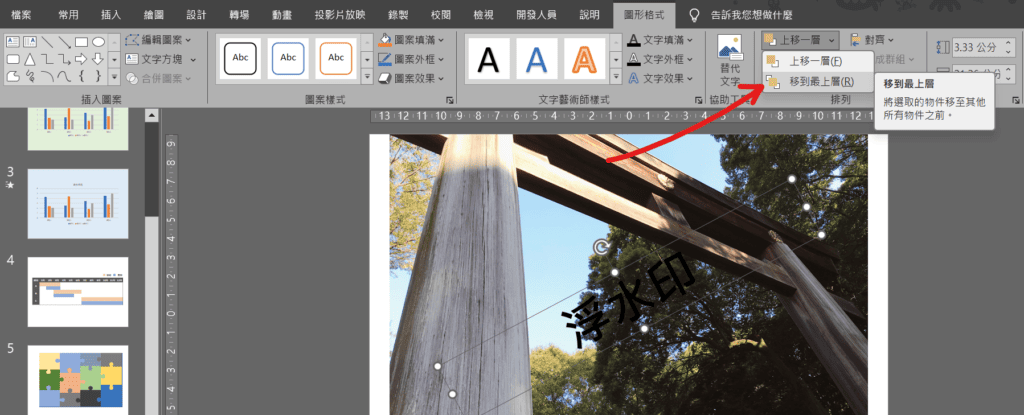Switch to the 插入 tab

click(x=111, y=14)
